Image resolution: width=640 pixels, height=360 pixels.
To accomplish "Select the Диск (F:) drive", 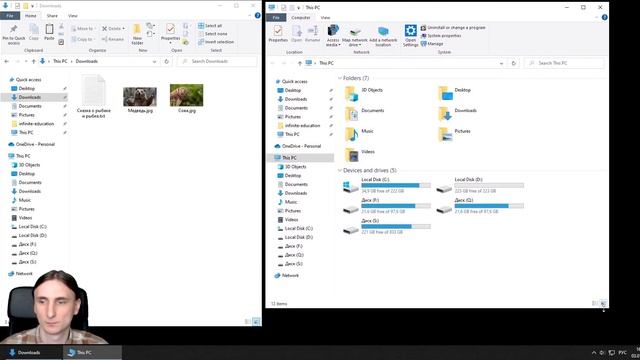I will click(x=386, y=206).
